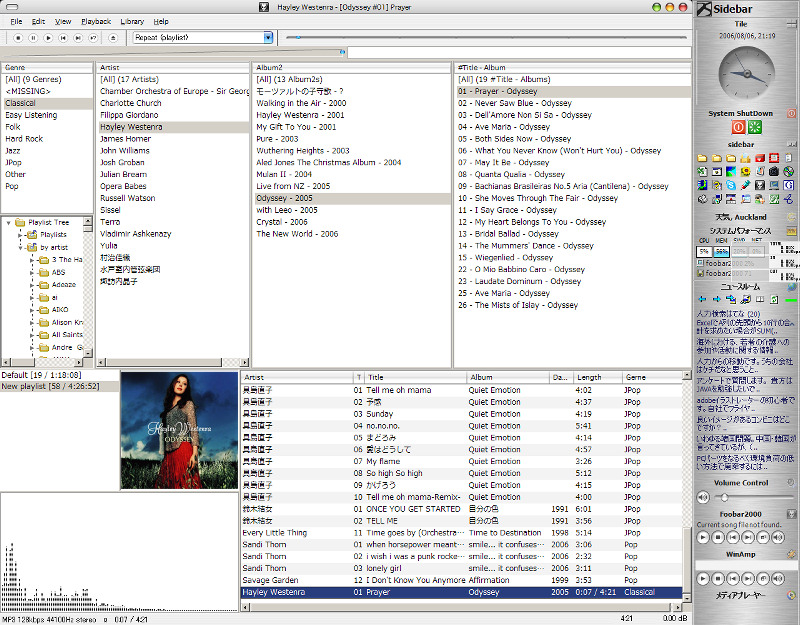Click Play in the sidebar Foobar2000 panel
800x625 pixels.
tap(703, 537)
